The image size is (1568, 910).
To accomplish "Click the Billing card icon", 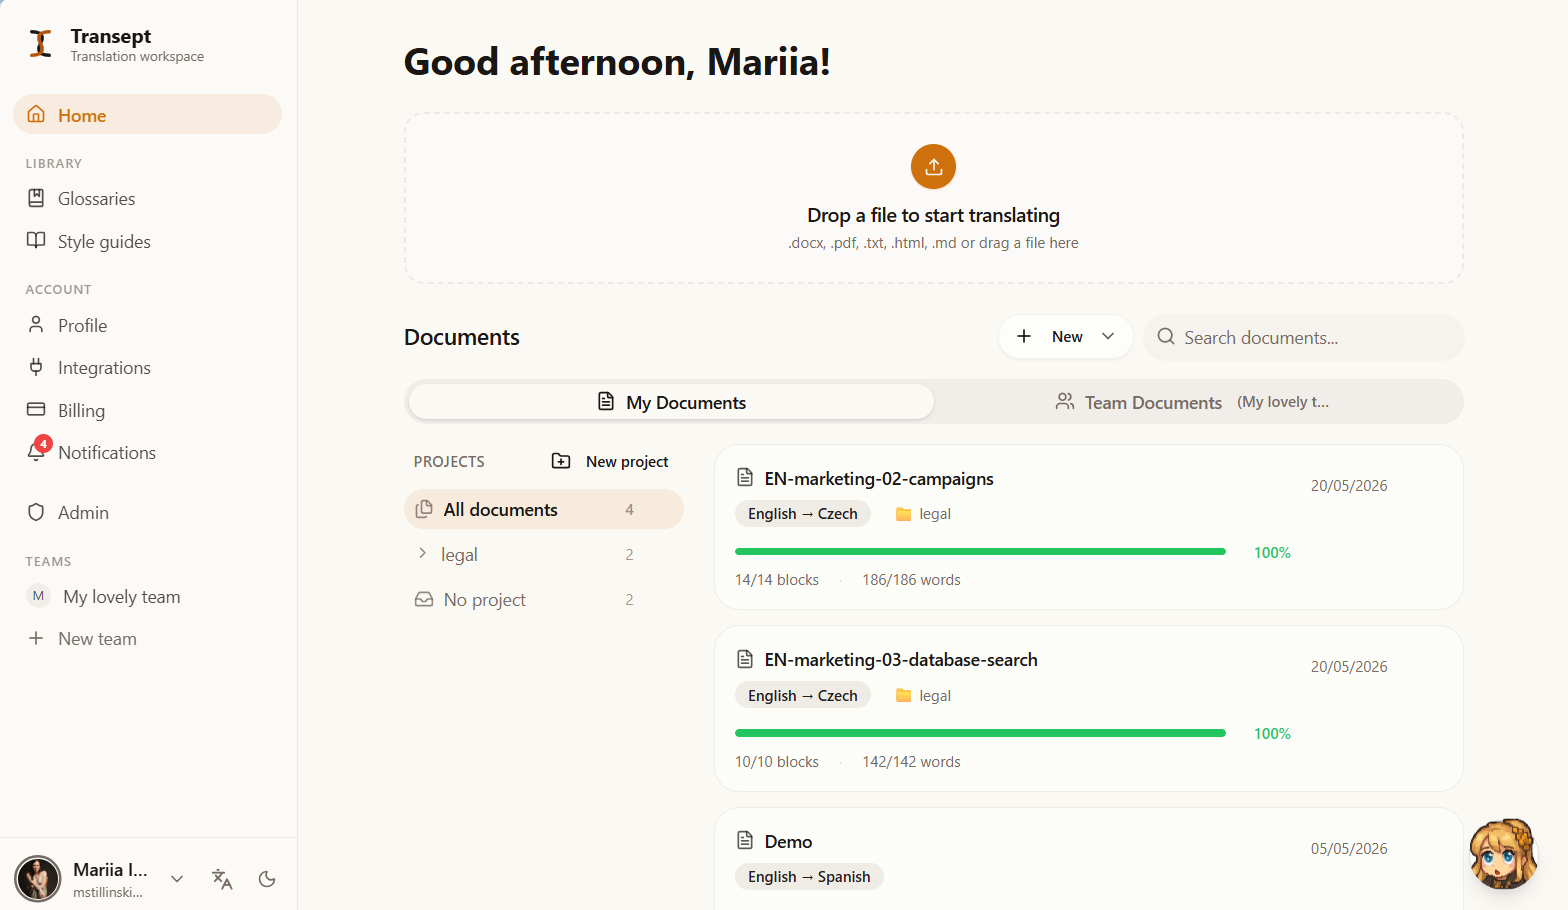I will [x=36, y=409].
